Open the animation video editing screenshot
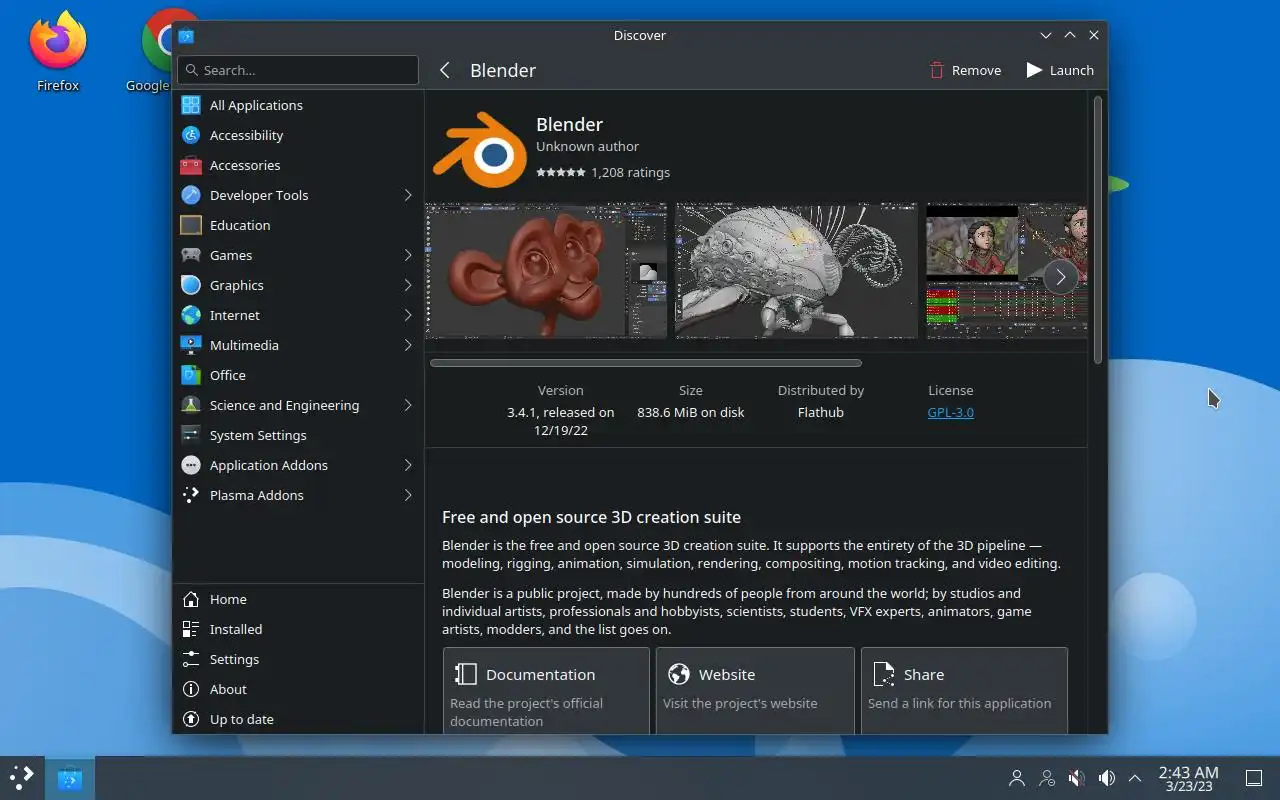Image resolution: width=1280 pixels, height=800 pixels. coord(1006,271)
